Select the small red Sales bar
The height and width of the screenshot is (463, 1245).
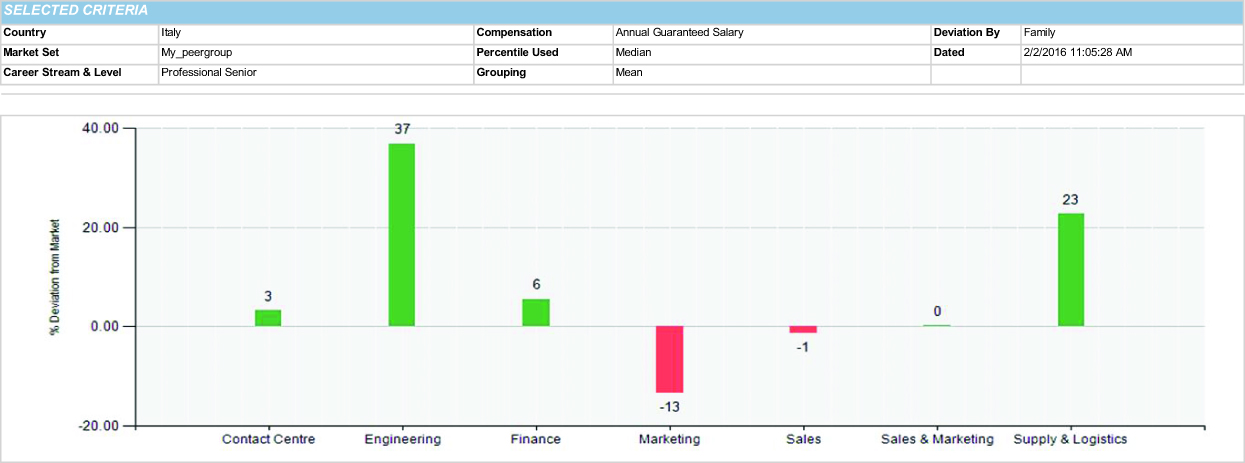click(x=803, y=329)
